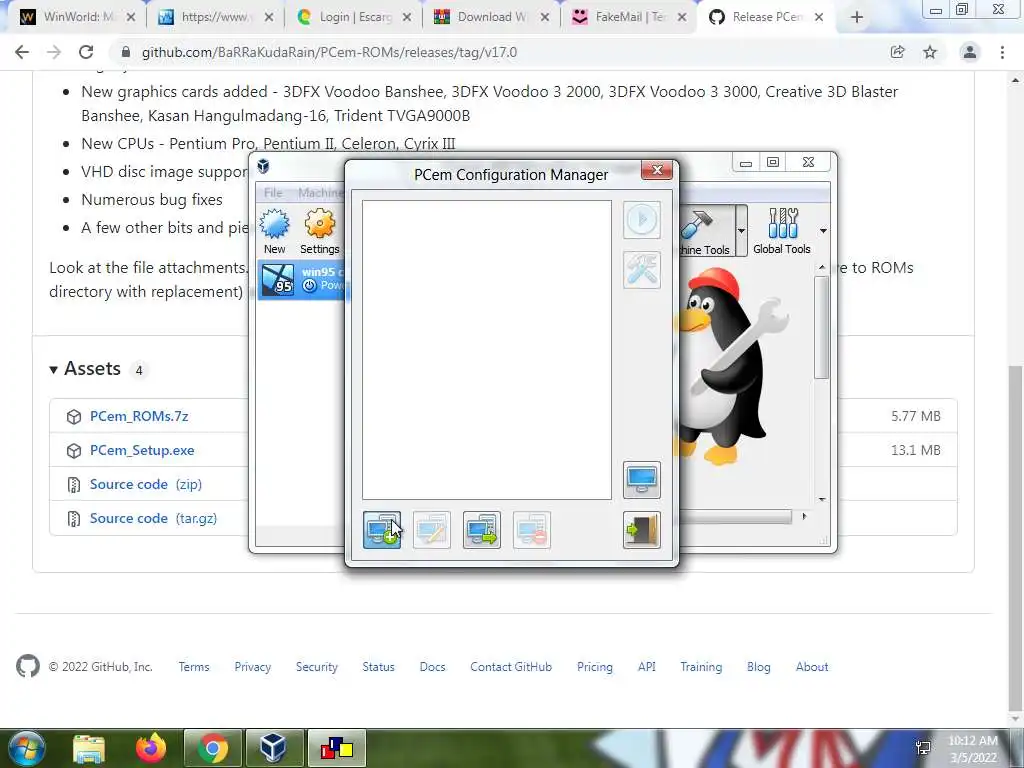This screenshot has width=1024, height=768.
Task: Download PCem_Setup.exe asset
Action: pyautogui.click(x=142, y=450)
